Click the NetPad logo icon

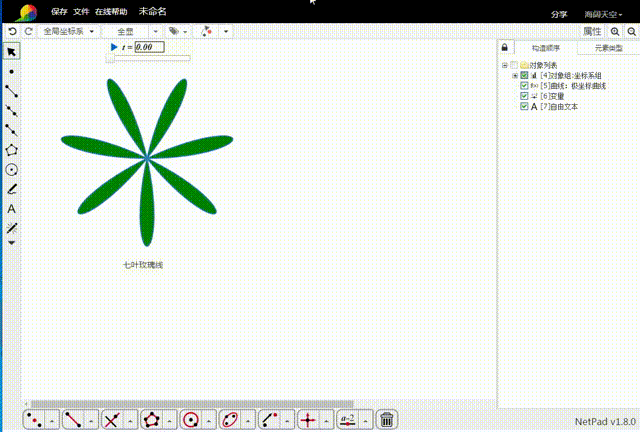point(27,12)
